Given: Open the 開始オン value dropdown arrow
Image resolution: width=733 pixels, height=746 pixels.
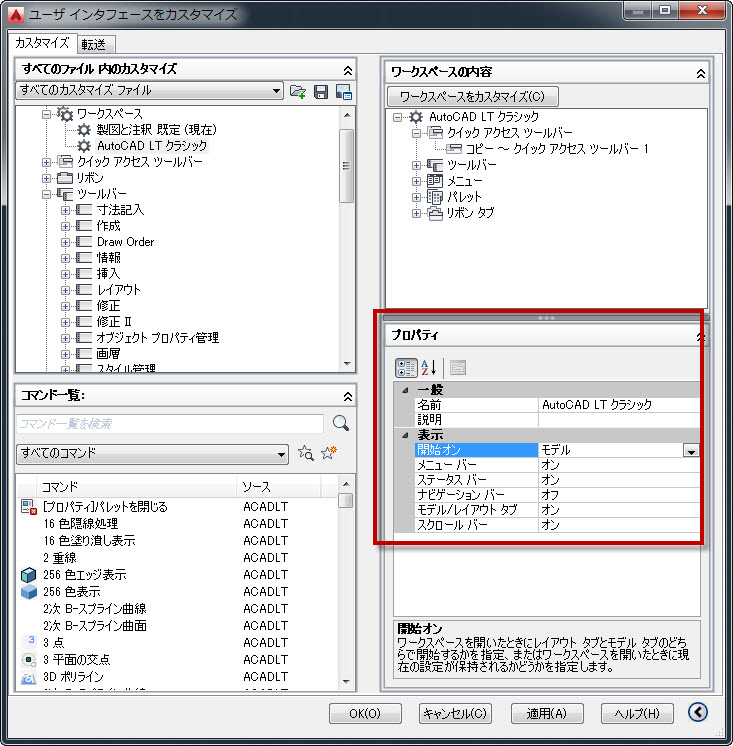Looking at the screenshot, I should (x=691, y=450).
